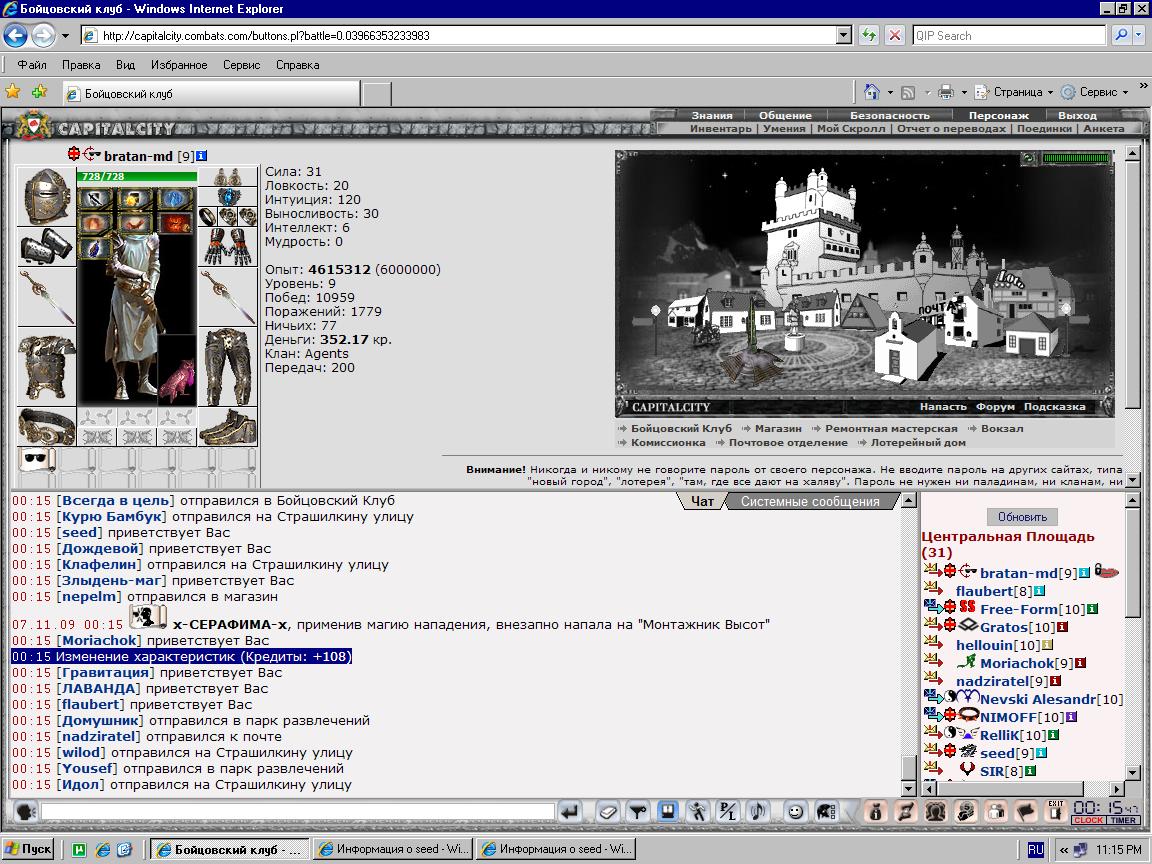Go to Магазин location link
The height and width of the screenshot is (864, 1152).
click(x=778, y=428)
